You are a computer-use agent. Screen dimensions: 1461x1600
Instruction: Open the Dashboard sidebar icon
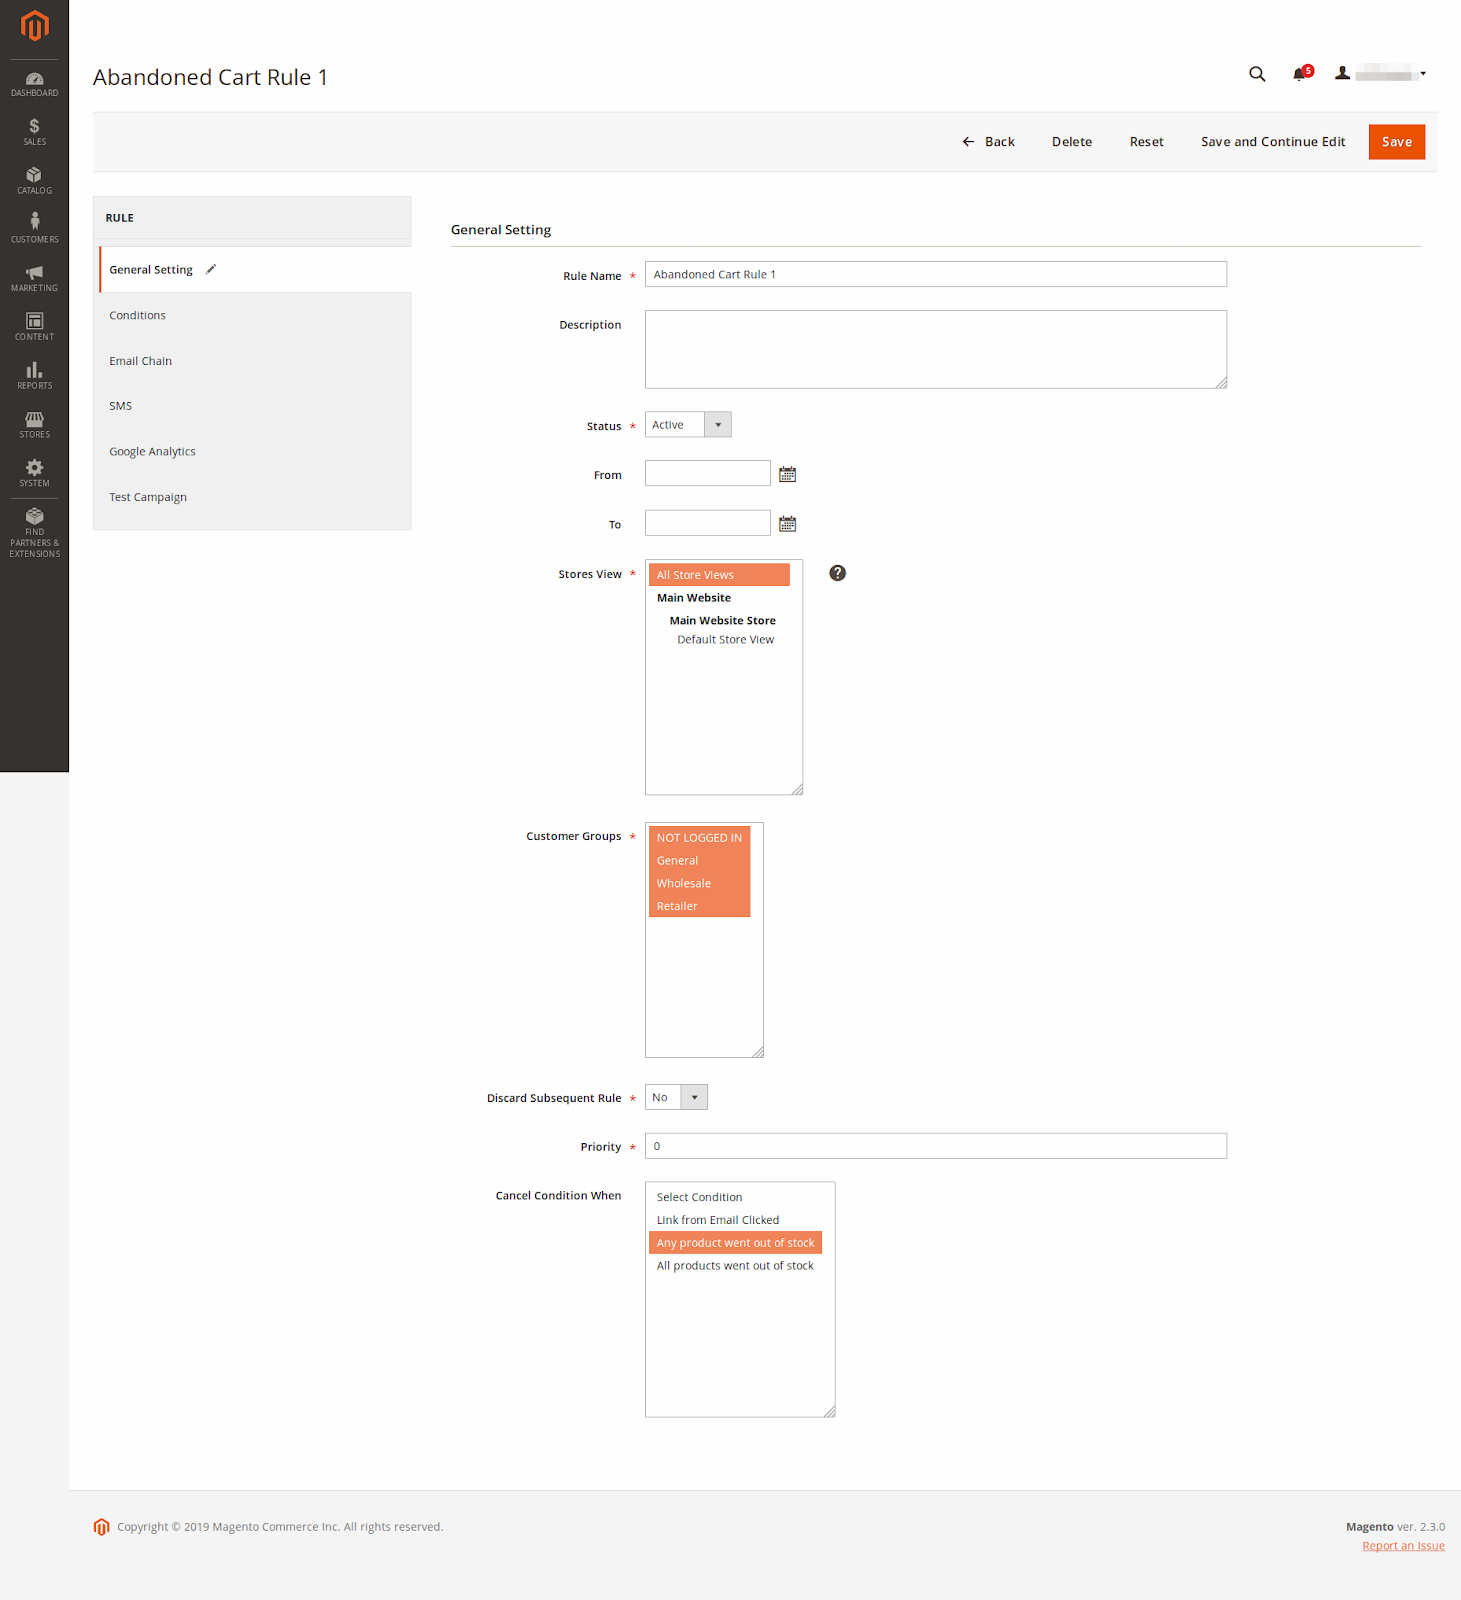pyautogui.click(x=34, y=85)
